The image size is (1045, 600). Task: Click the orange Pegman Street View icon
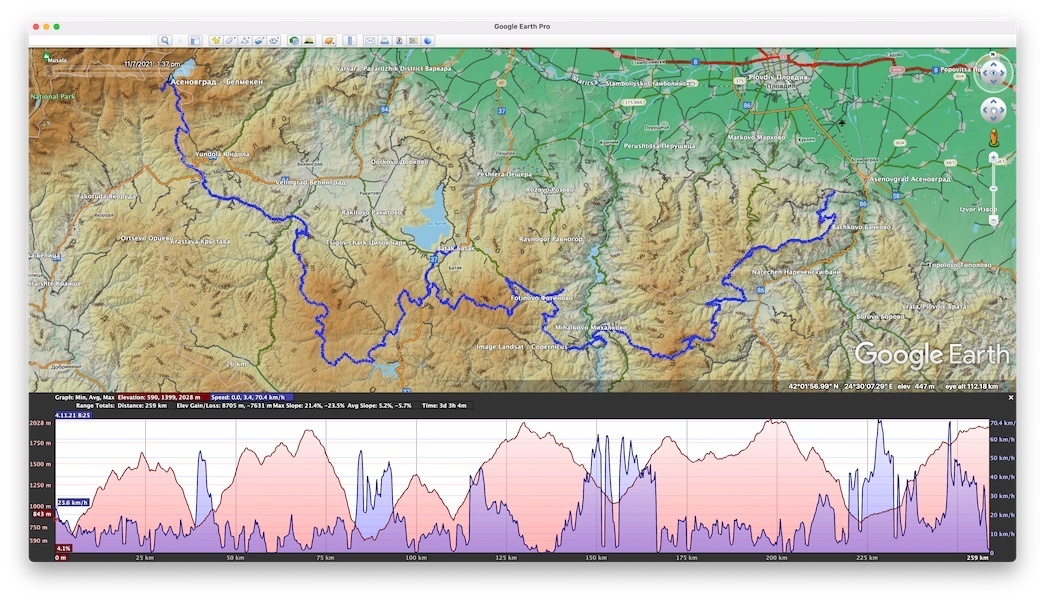pyautogui.click(x=994, y=138)
